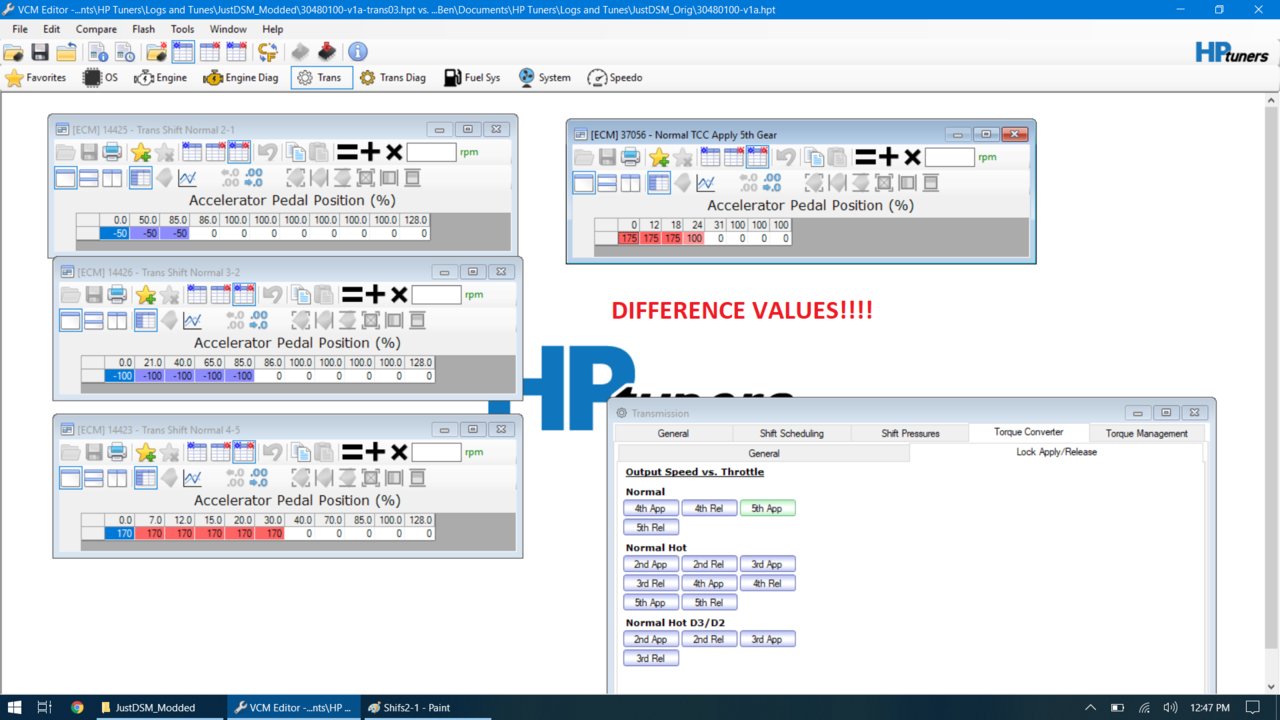
Task: Open the Favorites section
Action: pos(36,77)
